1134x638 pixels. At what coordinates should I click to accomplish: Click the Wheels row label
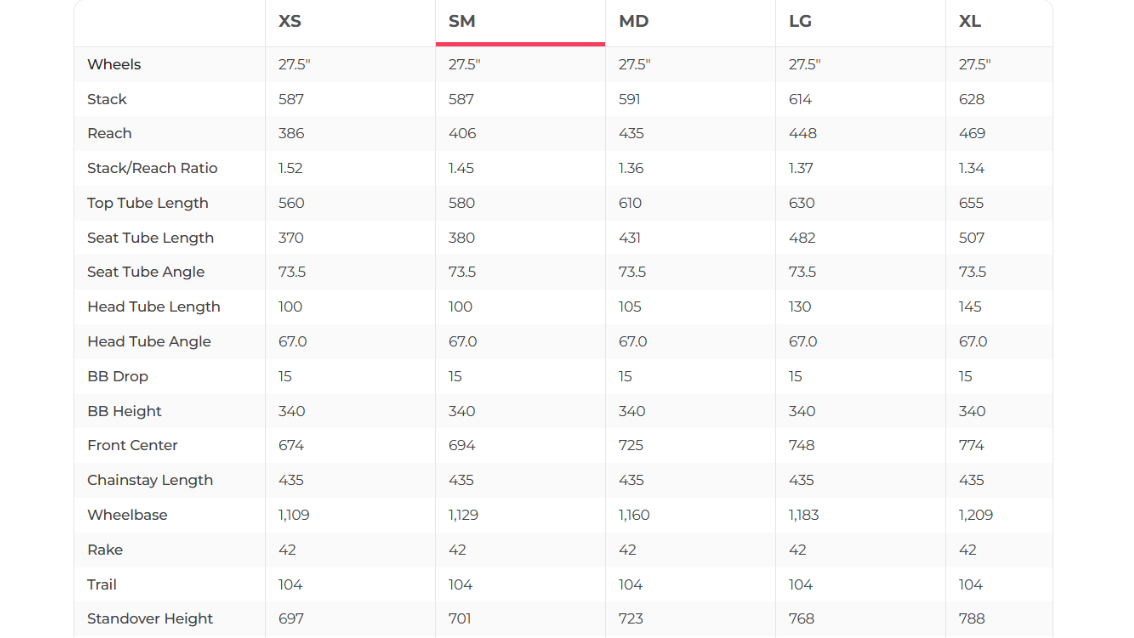click(114, 64)
